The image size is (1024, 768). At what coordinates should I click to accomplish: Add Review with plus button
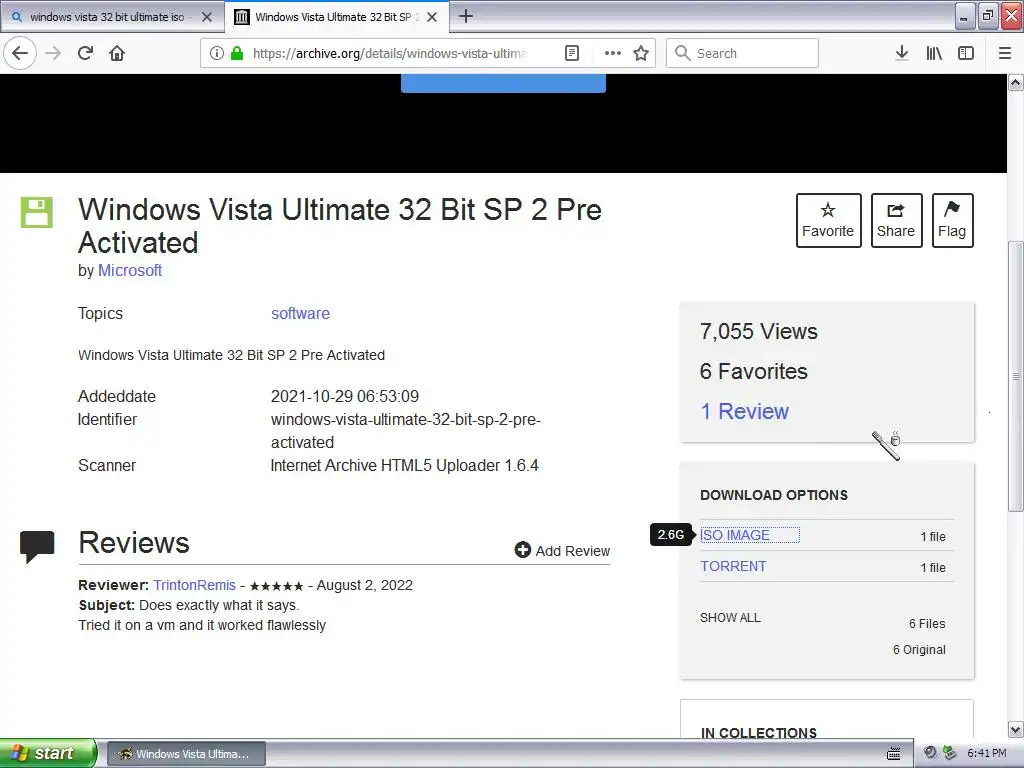coord(562,551)
